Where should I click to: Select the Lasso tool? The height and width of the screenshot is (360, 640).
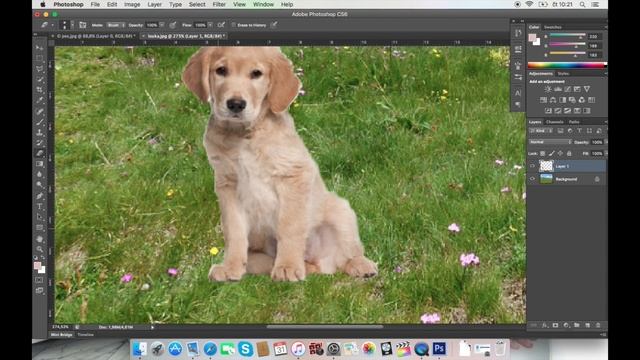(x=40, y=69)
